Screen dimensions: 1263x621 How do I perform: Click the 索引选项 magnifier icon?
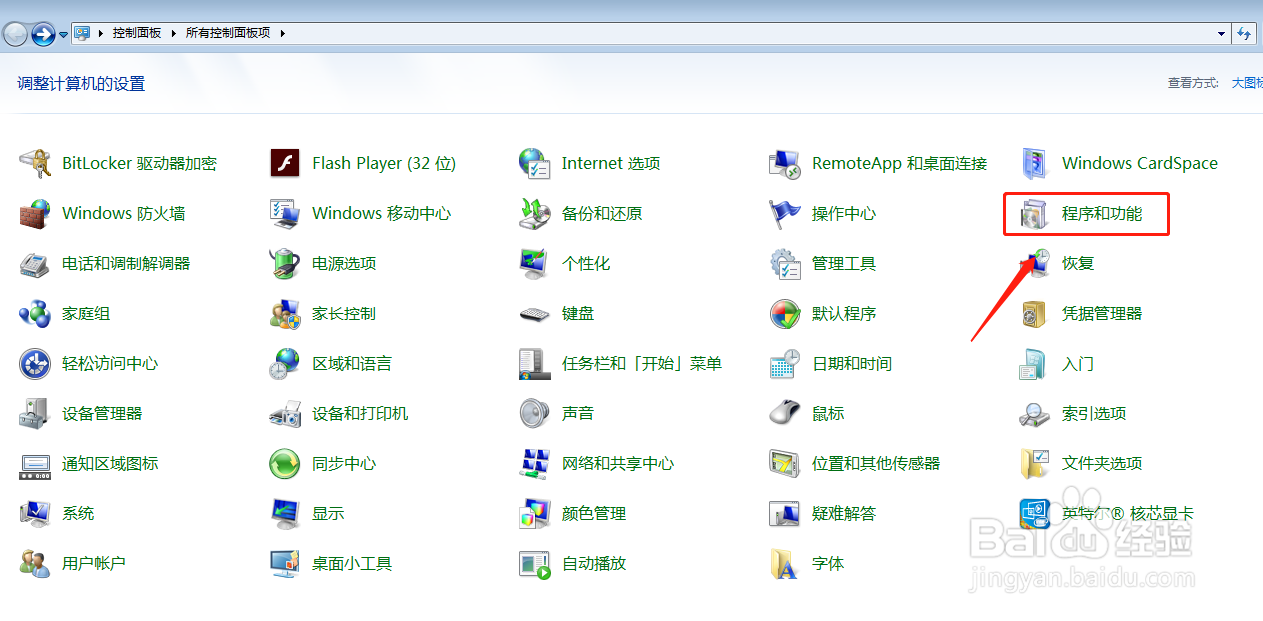coord(1035,413)
